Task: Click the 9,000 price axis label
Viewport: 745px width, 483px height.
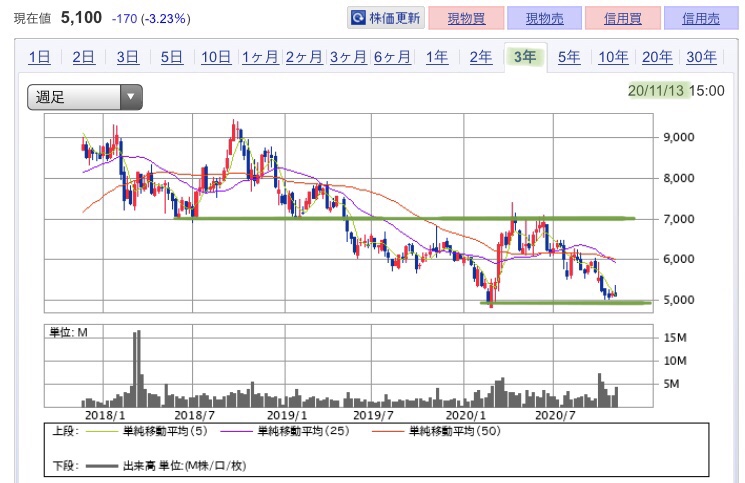Action: [678, 137]
